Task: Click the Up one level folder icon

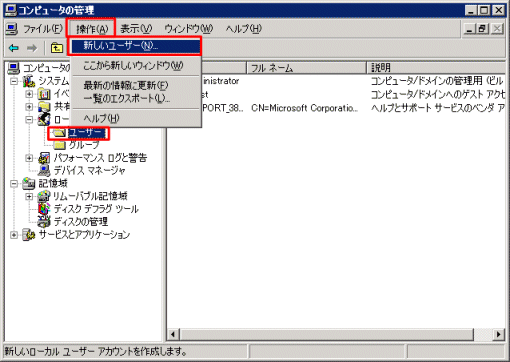Action: point(57,48)
